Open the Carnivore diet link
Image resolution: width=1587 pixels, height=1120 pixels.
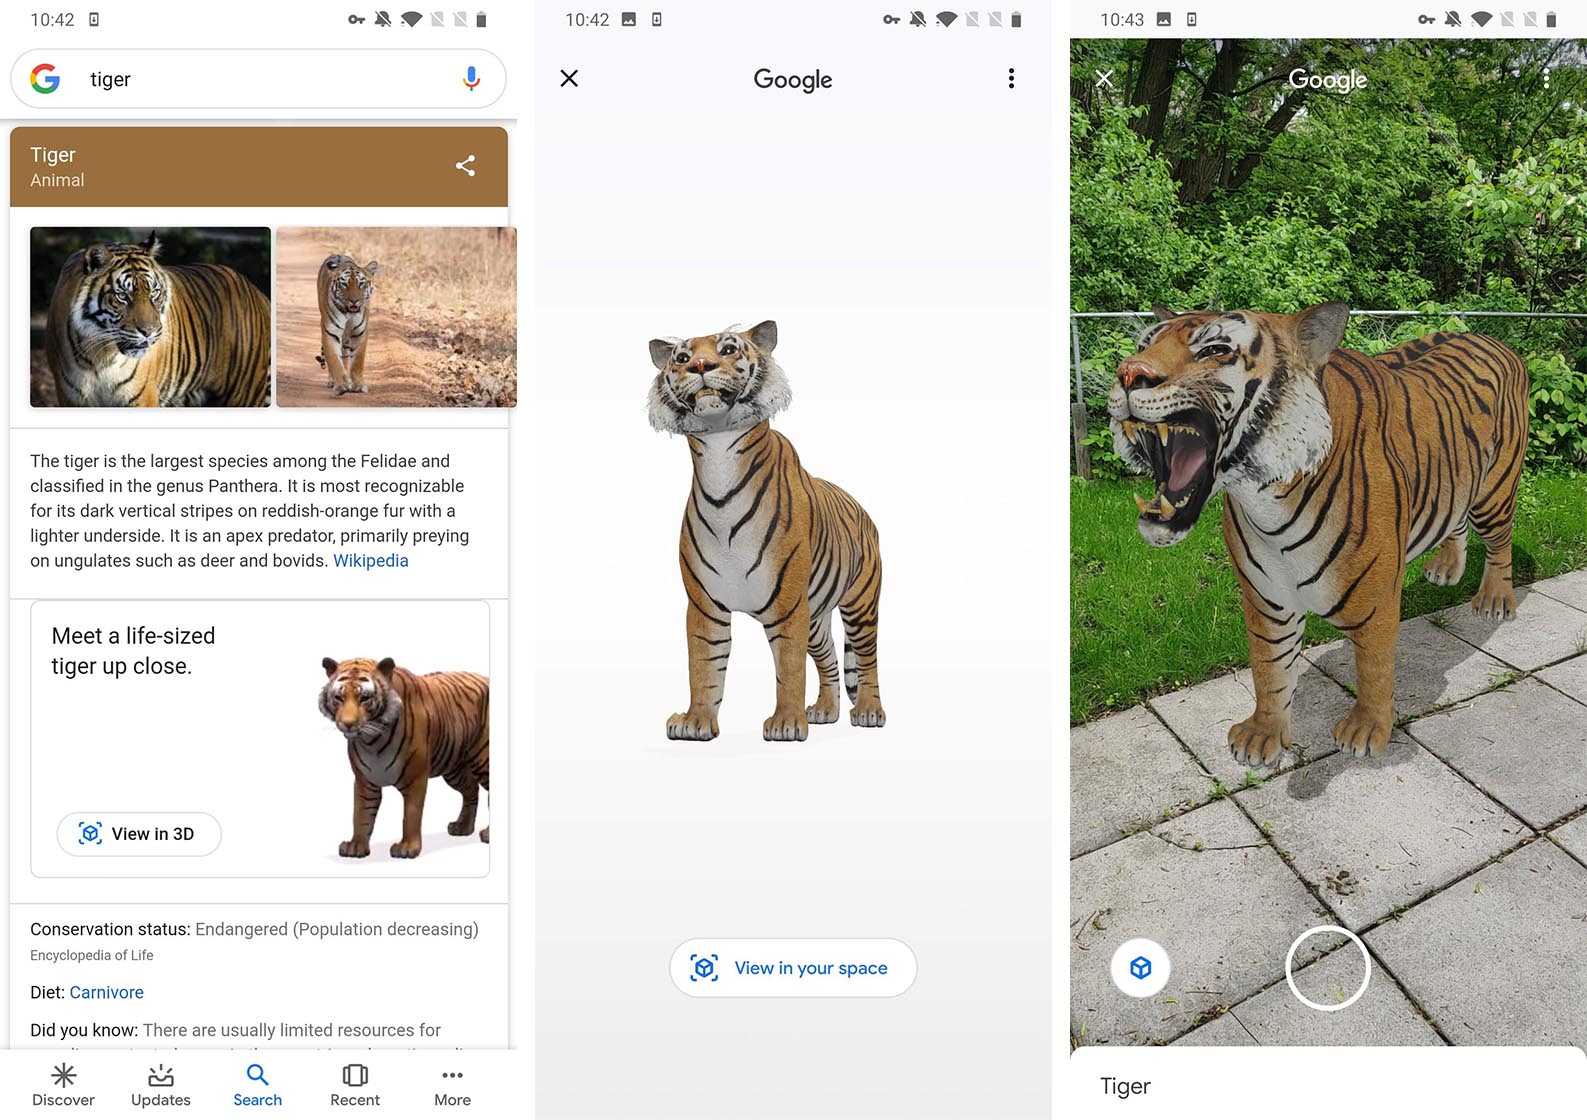point(107,992)
